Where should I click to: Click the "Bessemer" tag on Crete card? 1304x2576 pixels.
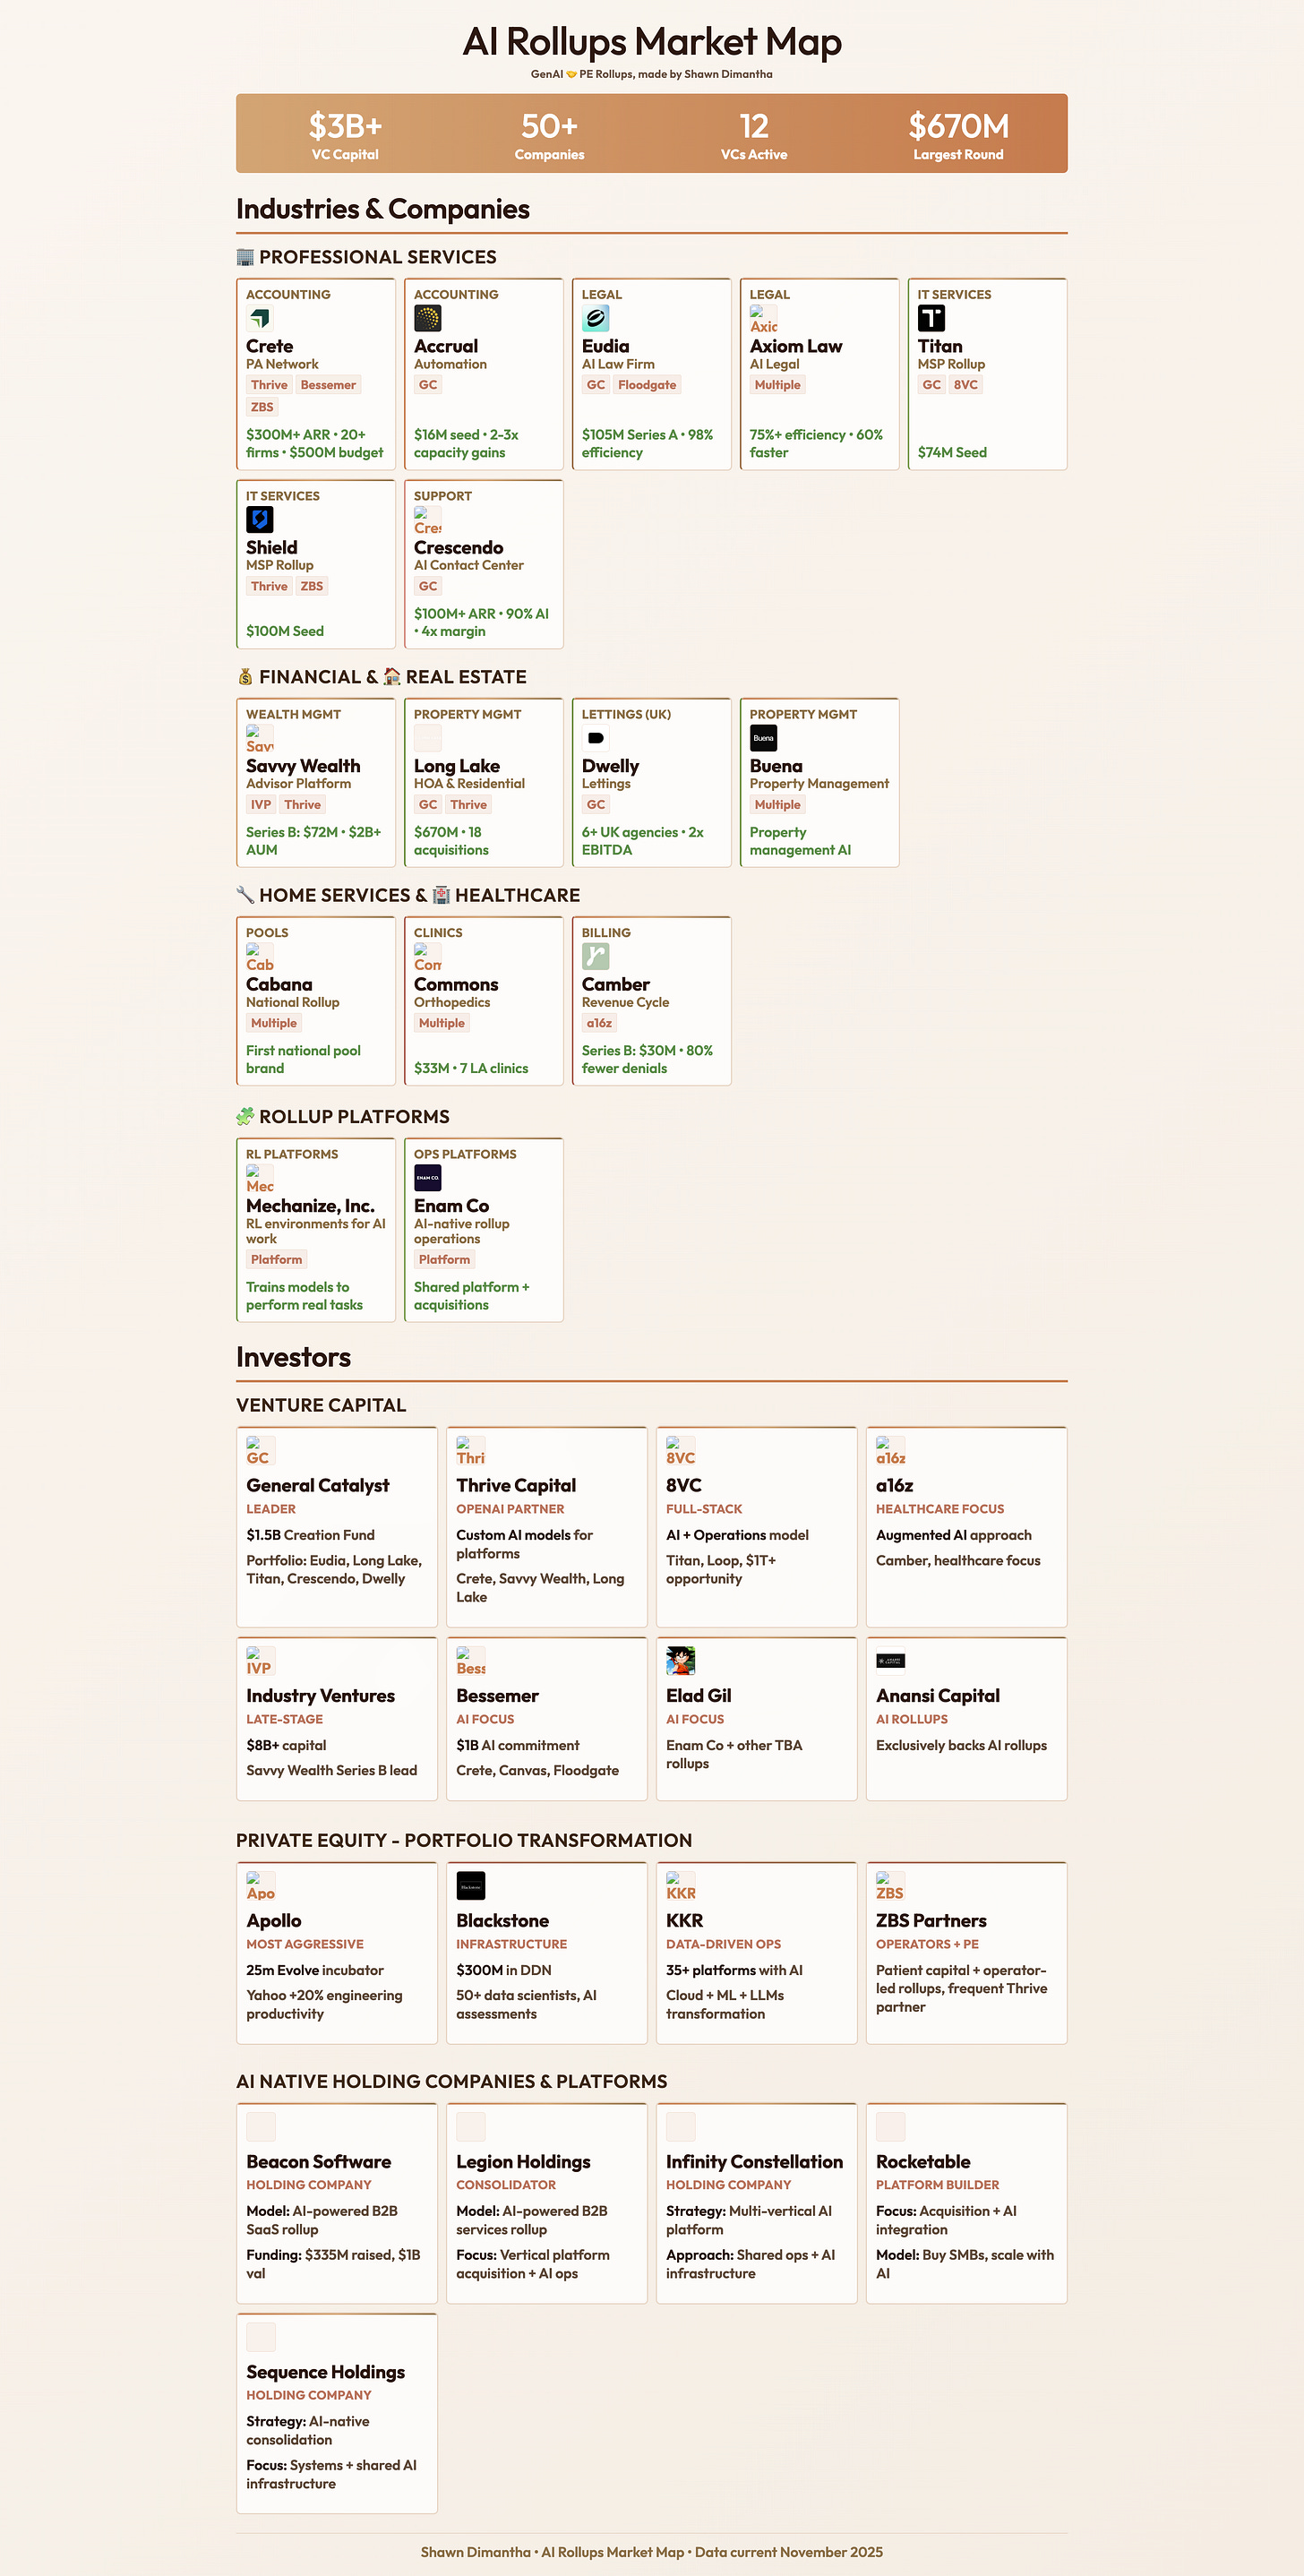[328, 385]
